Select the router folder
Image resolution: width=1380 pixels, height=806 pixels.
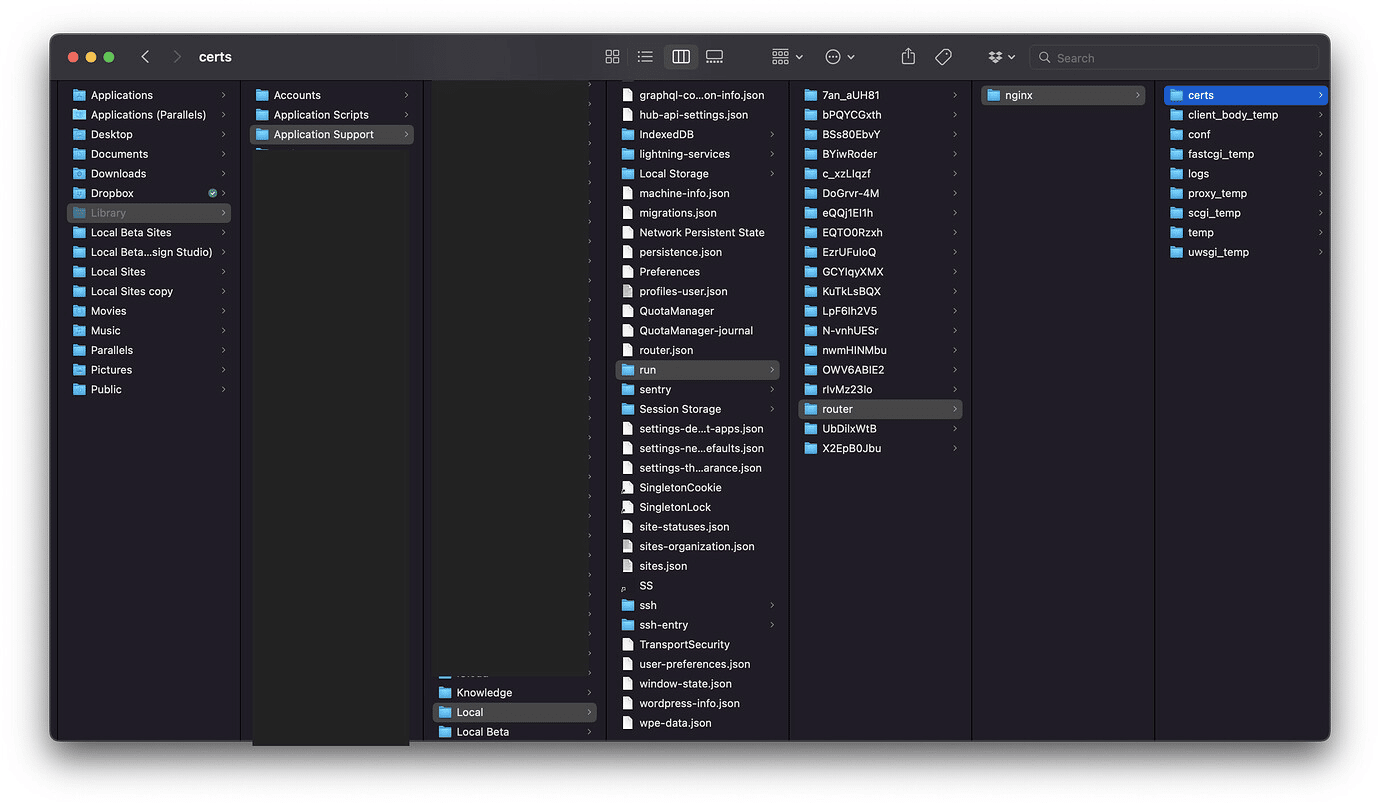click(x=880, y=409)
